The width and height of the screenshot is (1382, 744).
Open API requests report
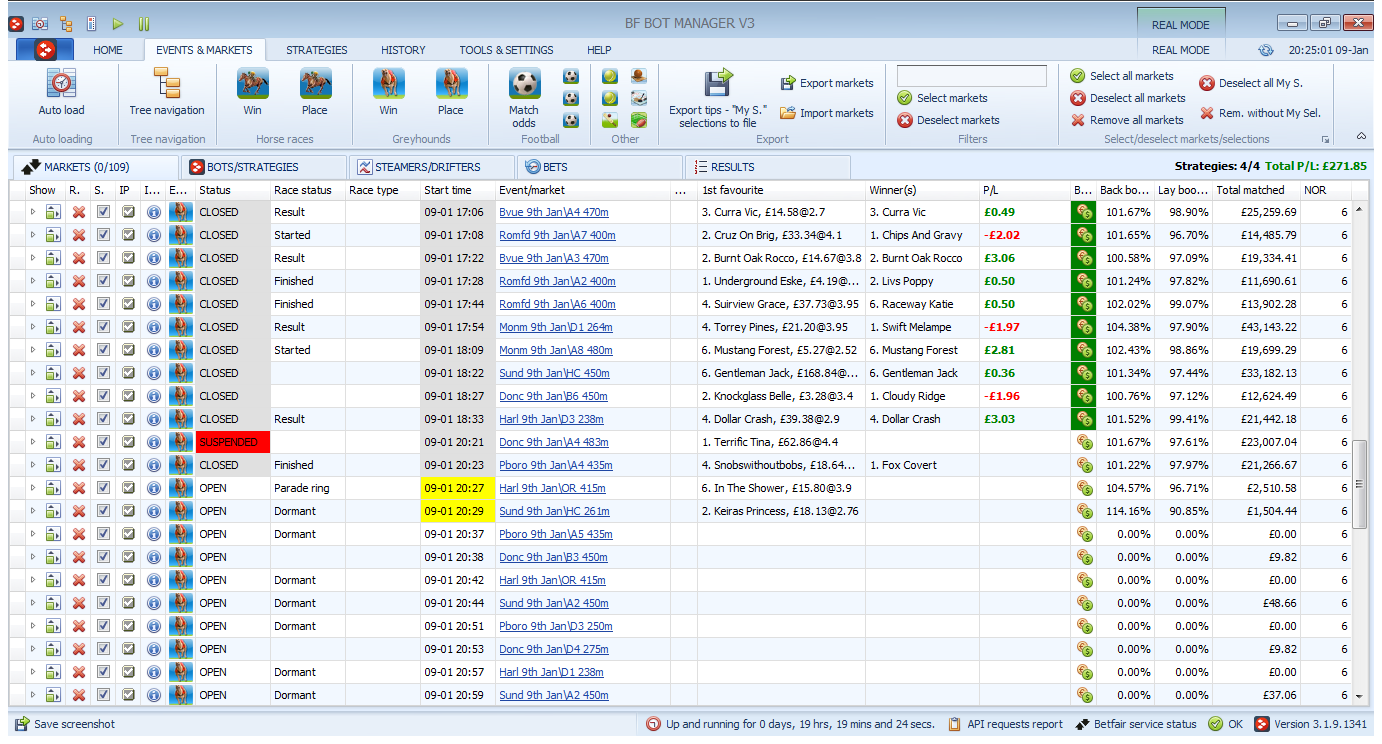(x=1005, y=724)
